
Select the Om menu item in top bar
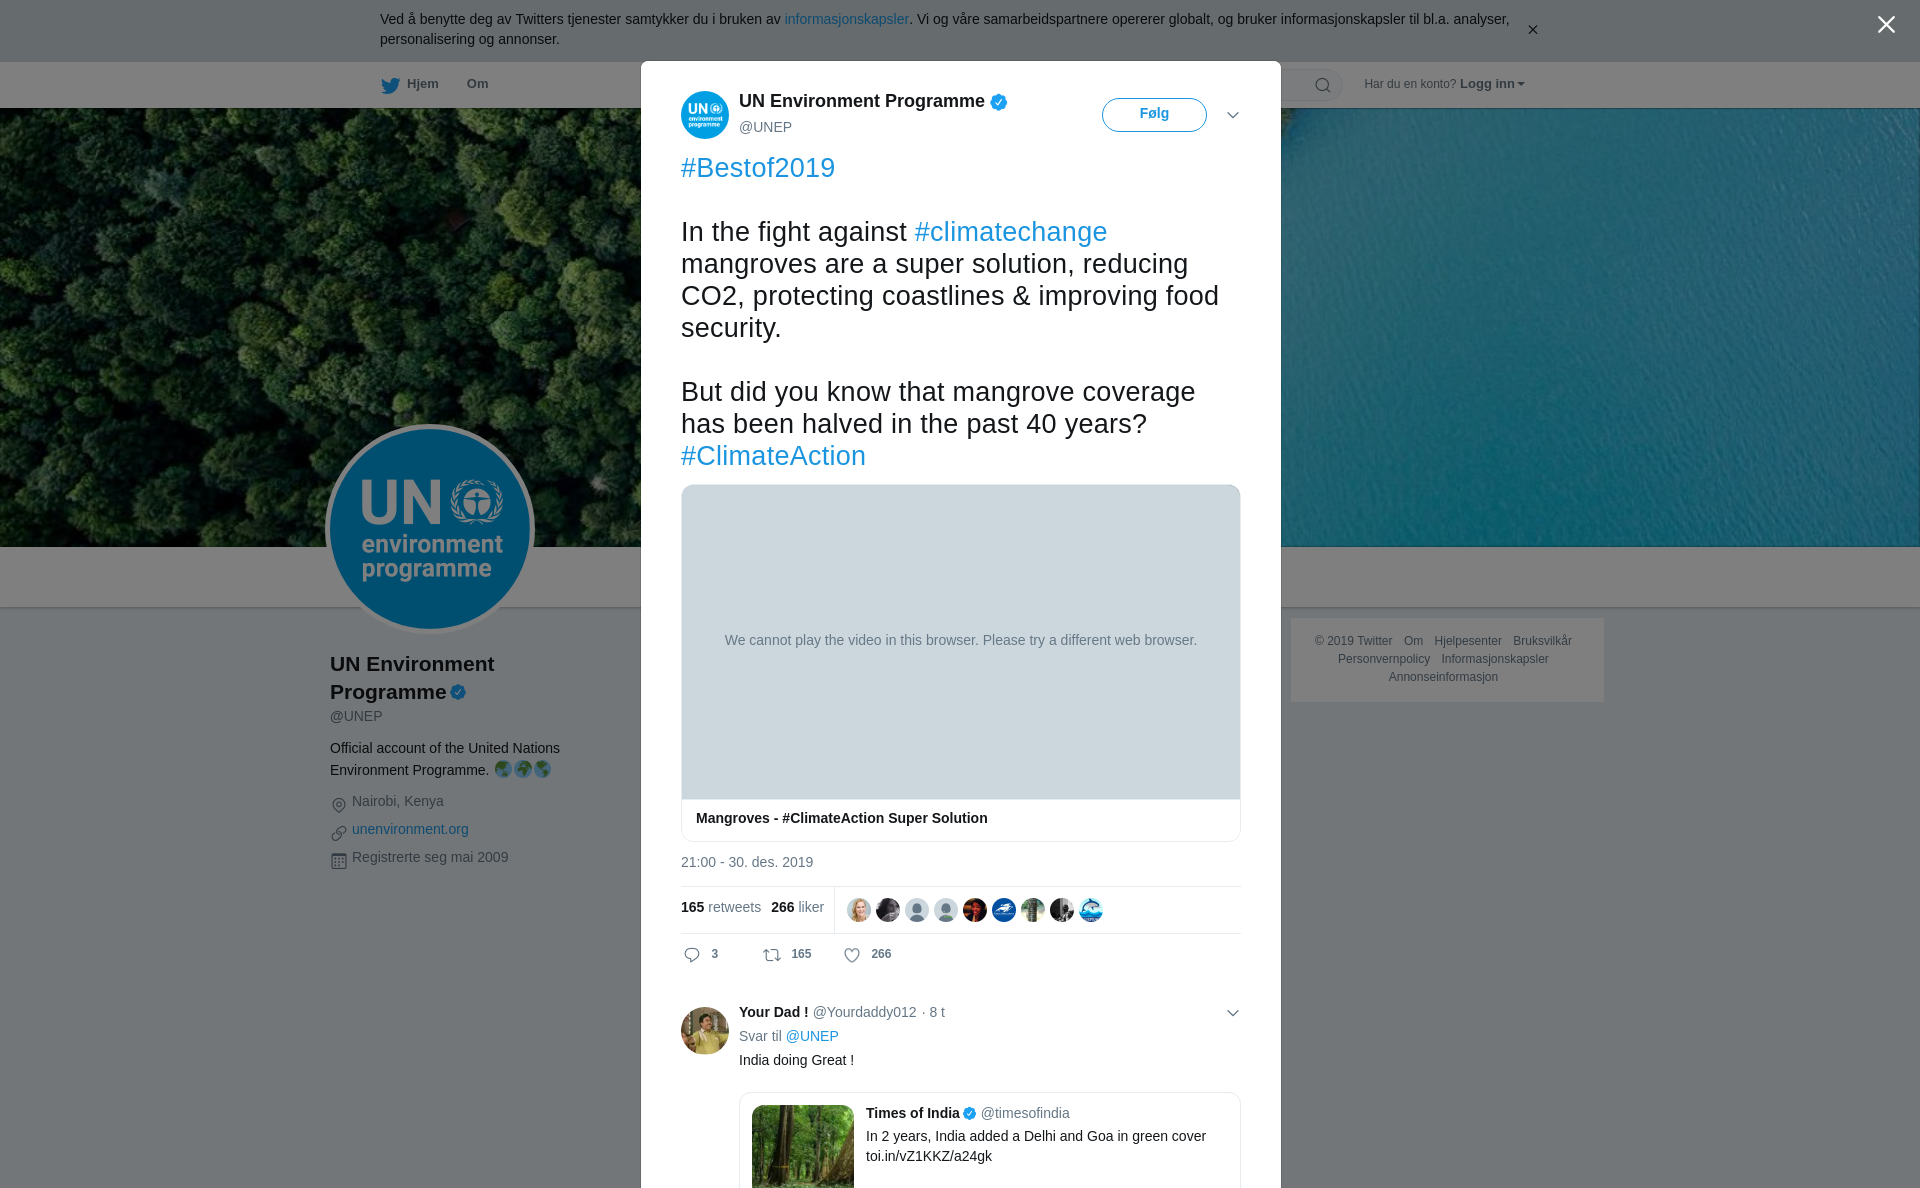click(x=477, y=84)
